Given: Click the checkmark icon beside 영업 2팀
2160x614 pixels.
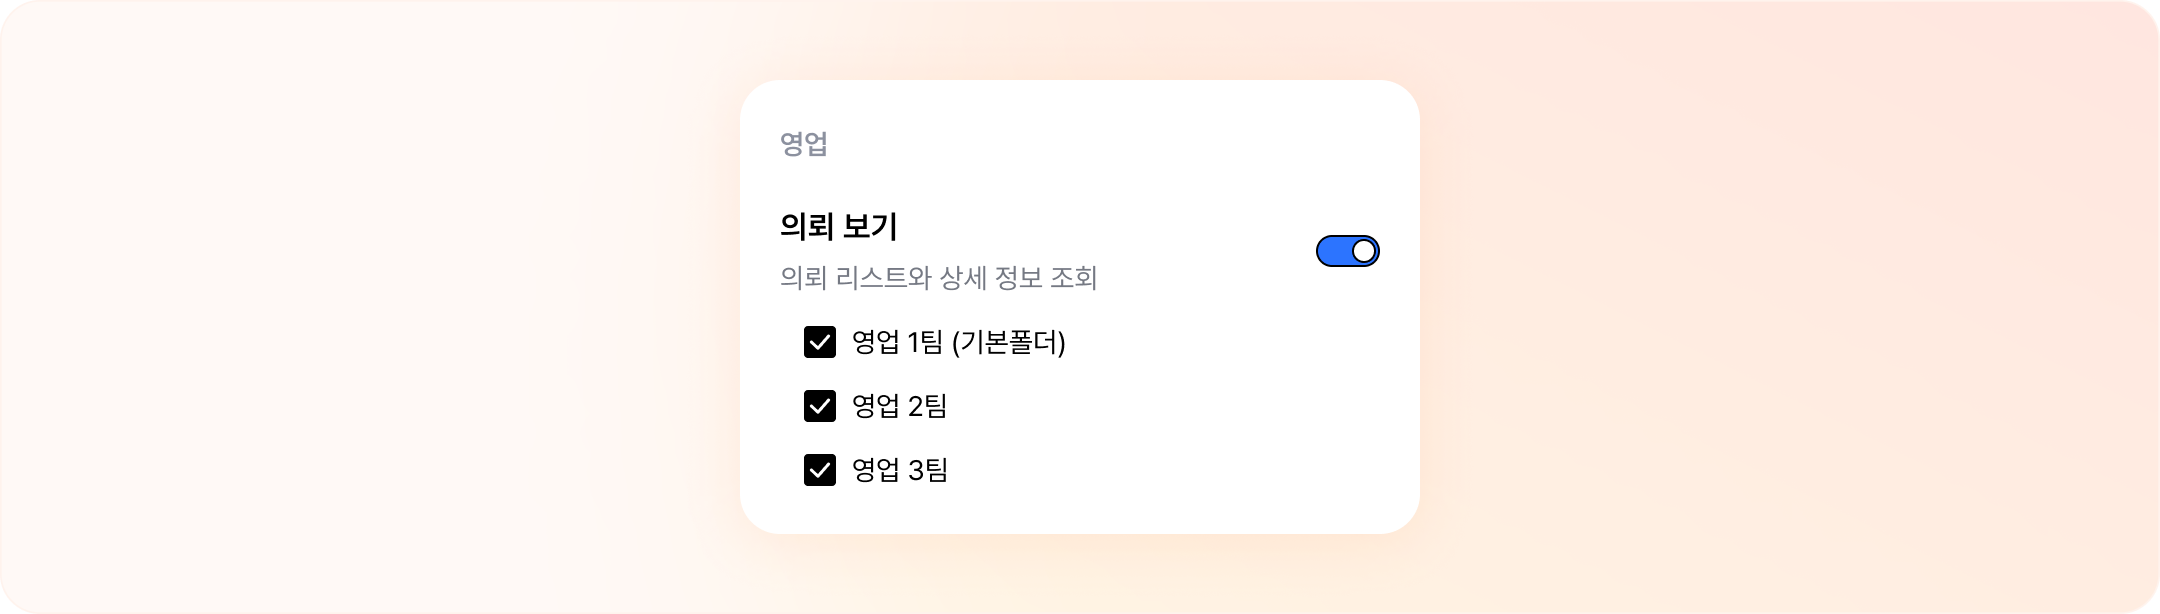Looking at the screenshot, I should (x=820, y=406).
